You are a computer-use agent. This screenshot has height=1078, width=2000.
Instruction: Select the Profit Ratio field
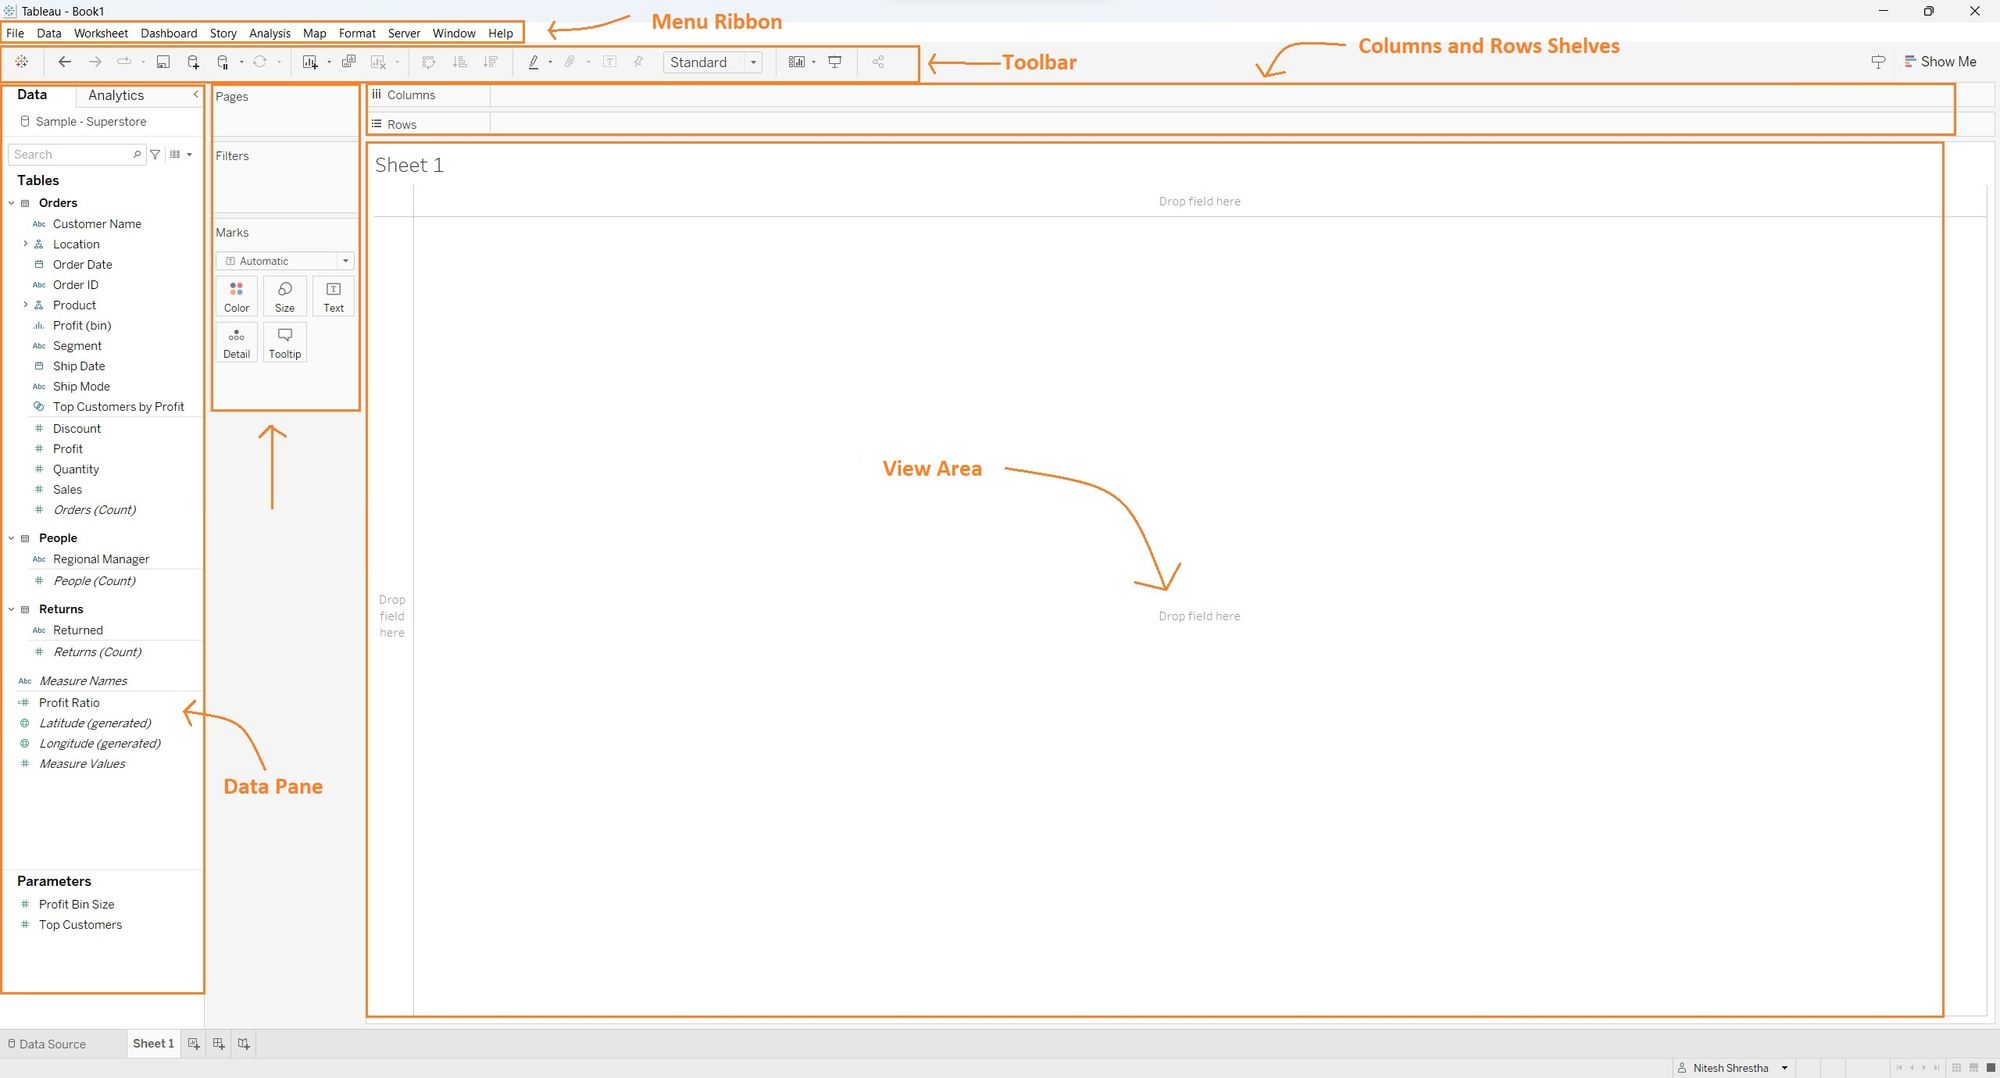click(x=69, y=703)
